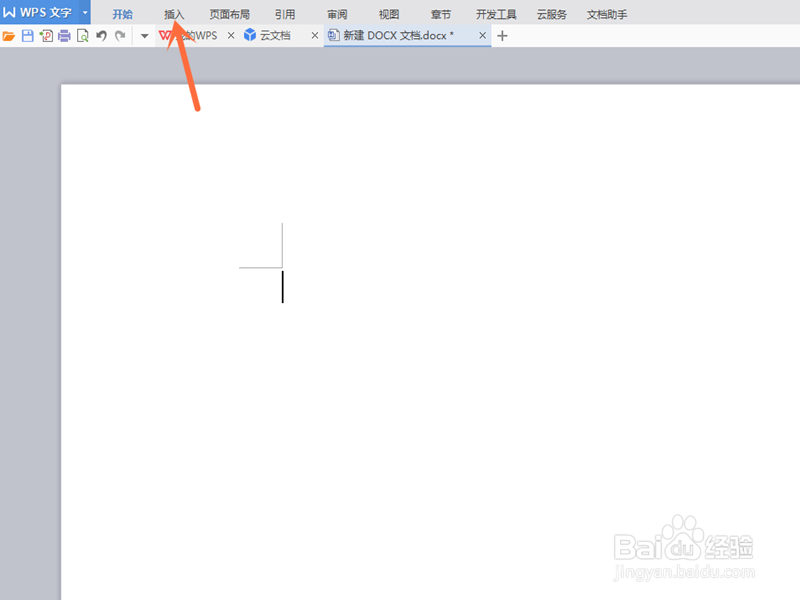Select the 新建 DOCX 文档.docx tab
This screenshot has height=600, width=800.
398,36
